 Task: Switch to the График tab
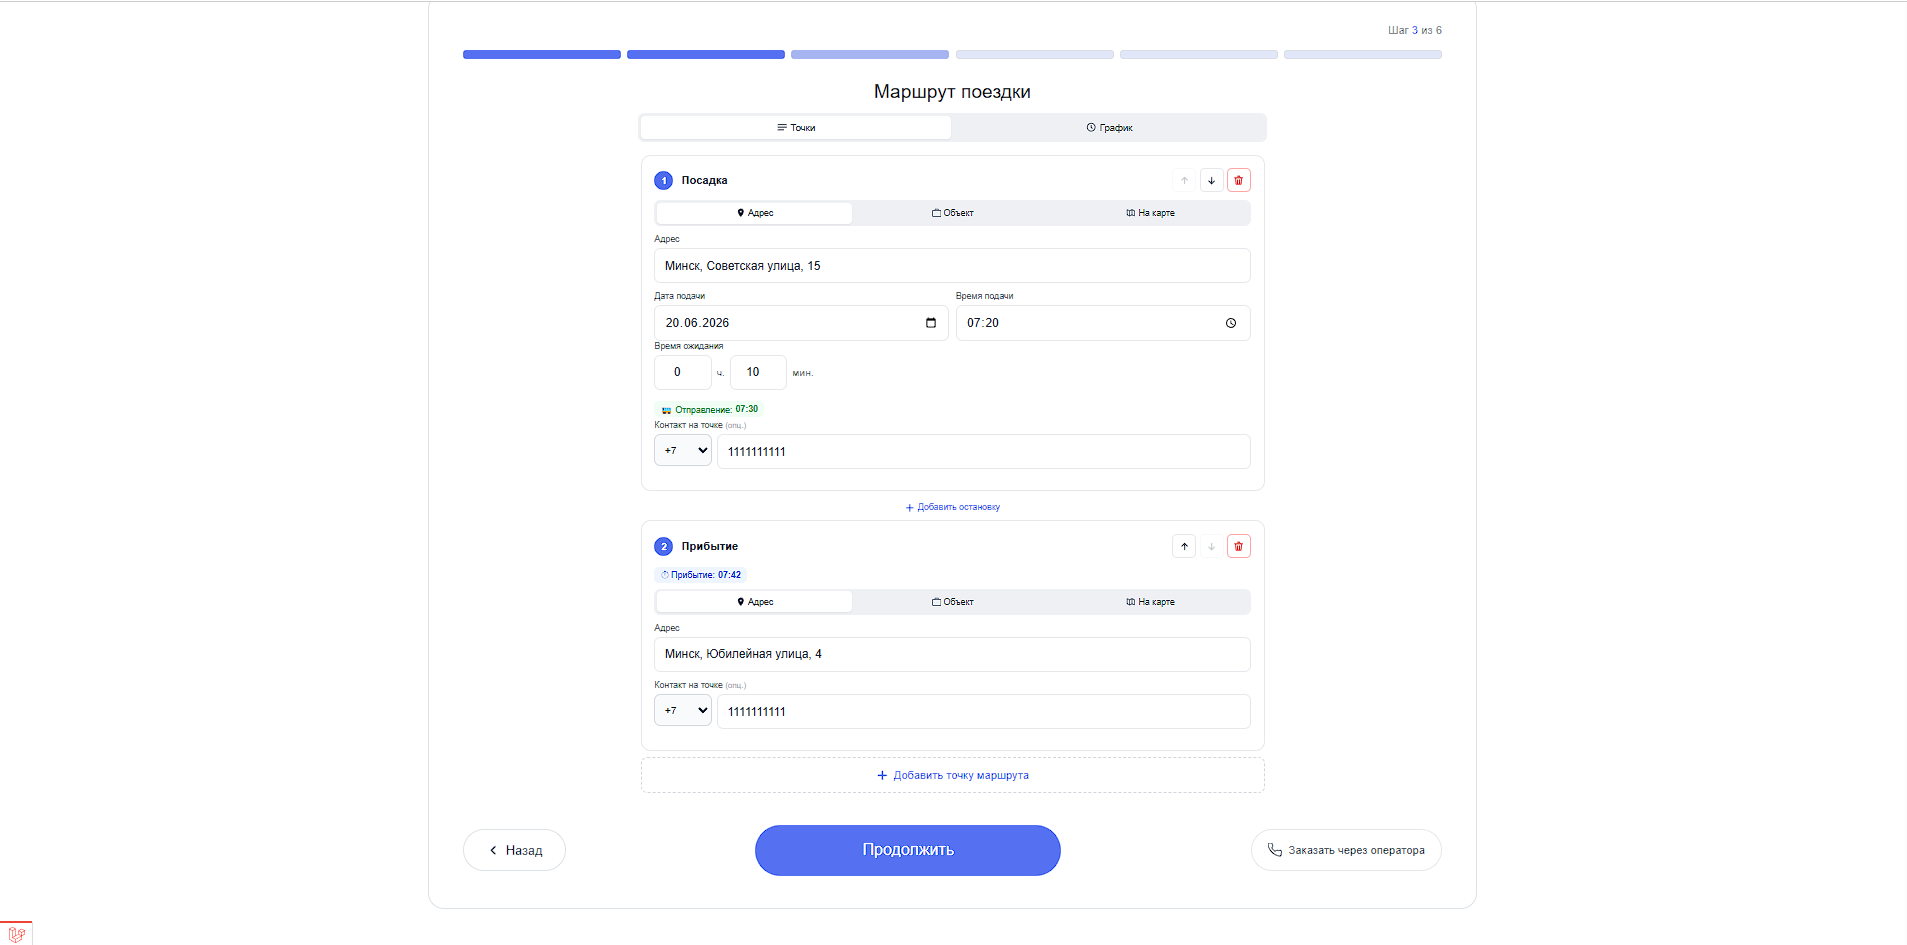tap(1109, 128)
